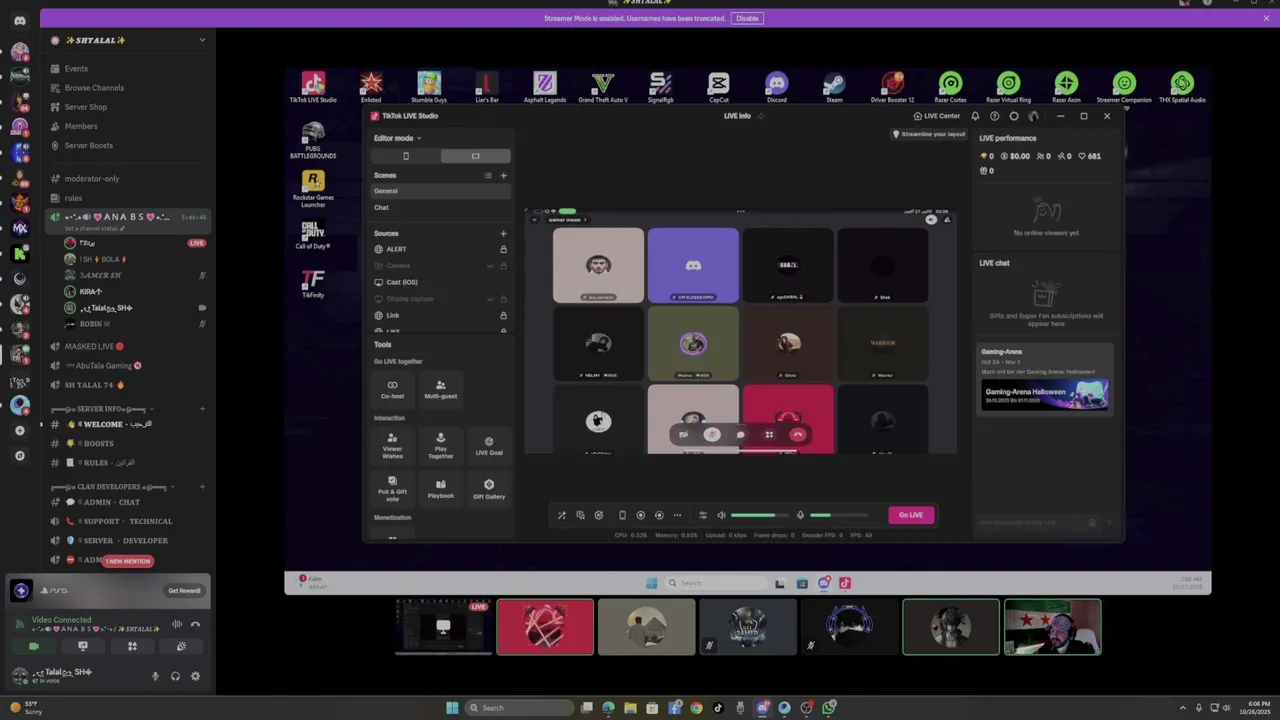Open Razer Cortex desktop shortcut
Viewport: 1280px width, 720px height.
click(x=950, y=88)
